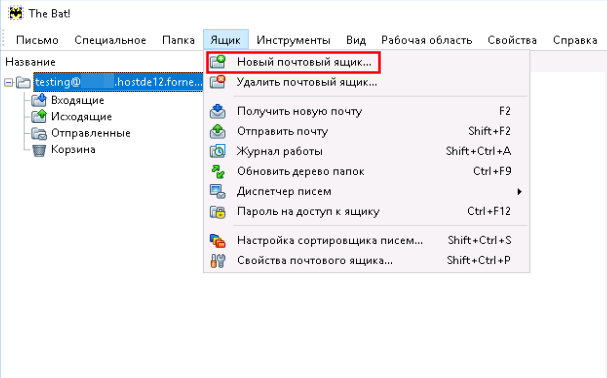This screenshot has width=607, height=378.
Task: Click the Ctrl+F9 shortcut text
Action: (492, 171)
